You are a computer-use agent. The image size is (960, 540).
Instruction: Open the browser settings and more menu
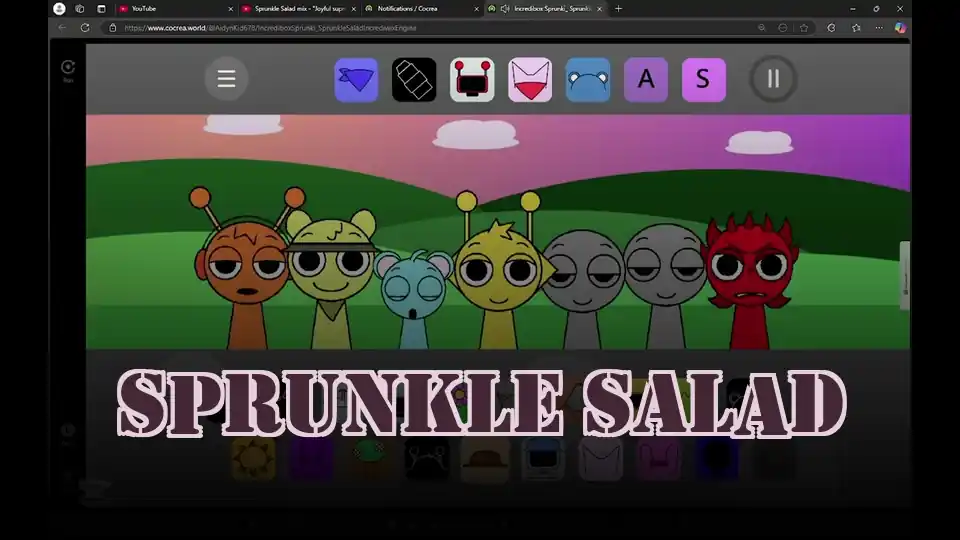point(879,28)
